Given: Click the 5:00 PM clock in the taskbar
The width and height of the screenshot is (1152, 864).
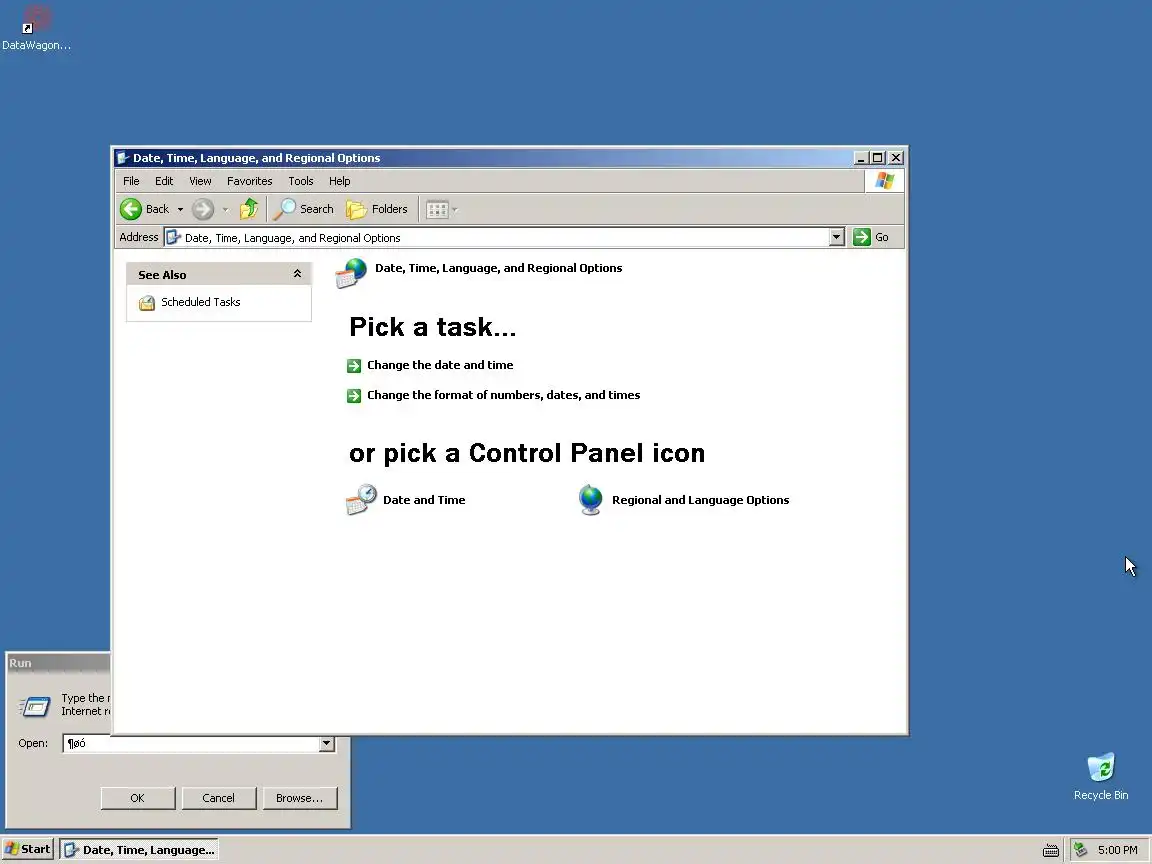Looking at the screenshot, I should 1117,850.
